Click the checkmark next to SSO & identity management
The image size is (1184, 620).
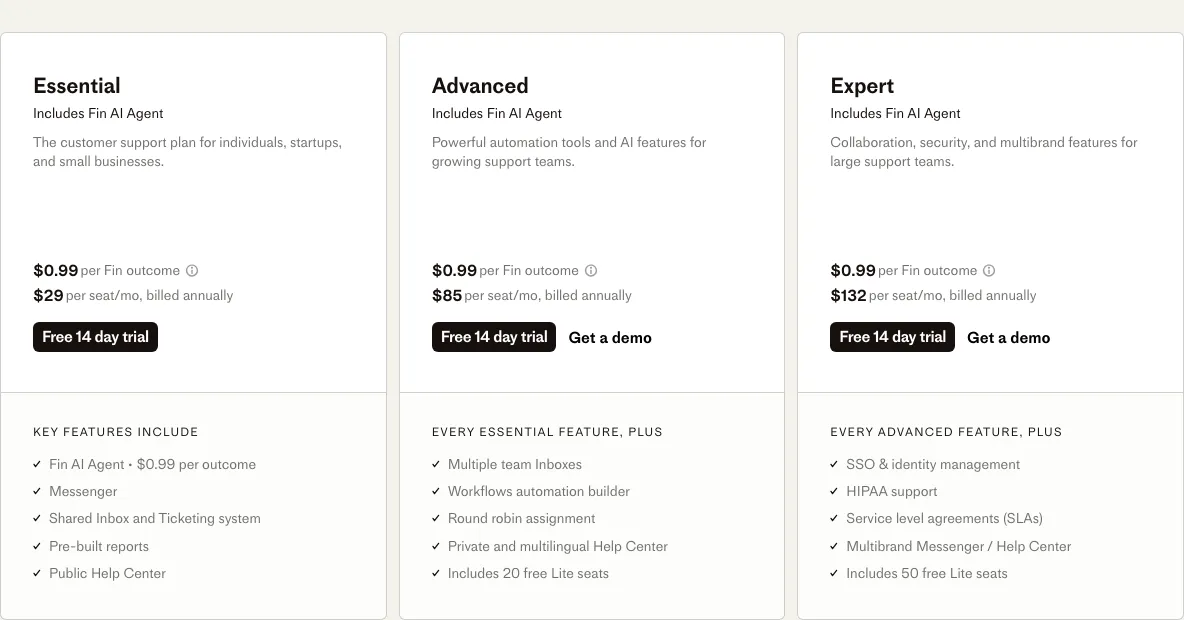[x=834, y=464]
